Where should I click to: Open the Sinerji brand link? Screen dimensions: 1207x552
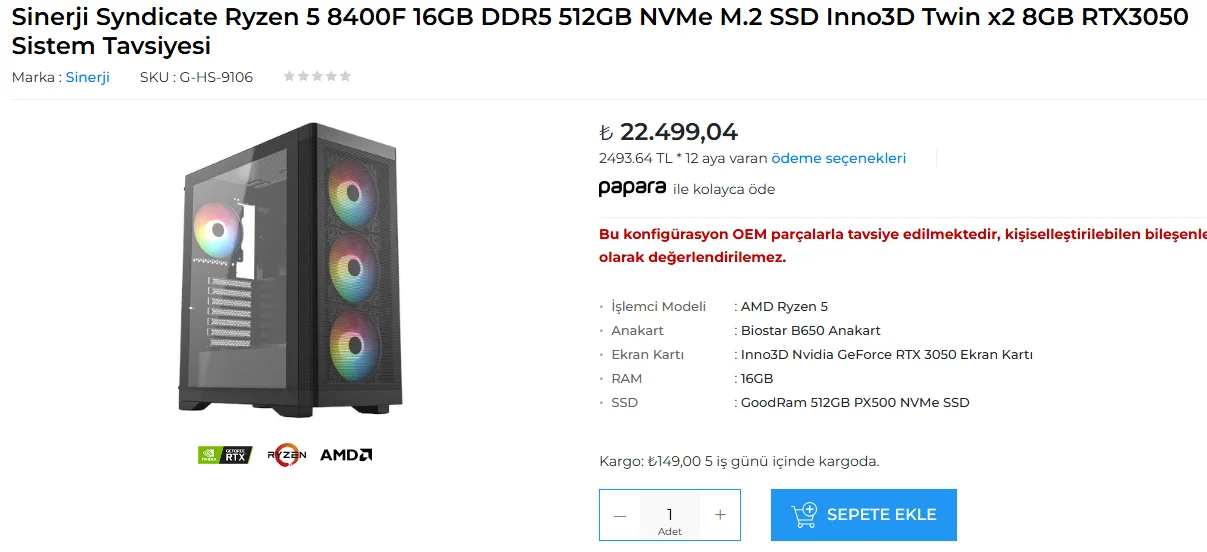tap(88, 77)
